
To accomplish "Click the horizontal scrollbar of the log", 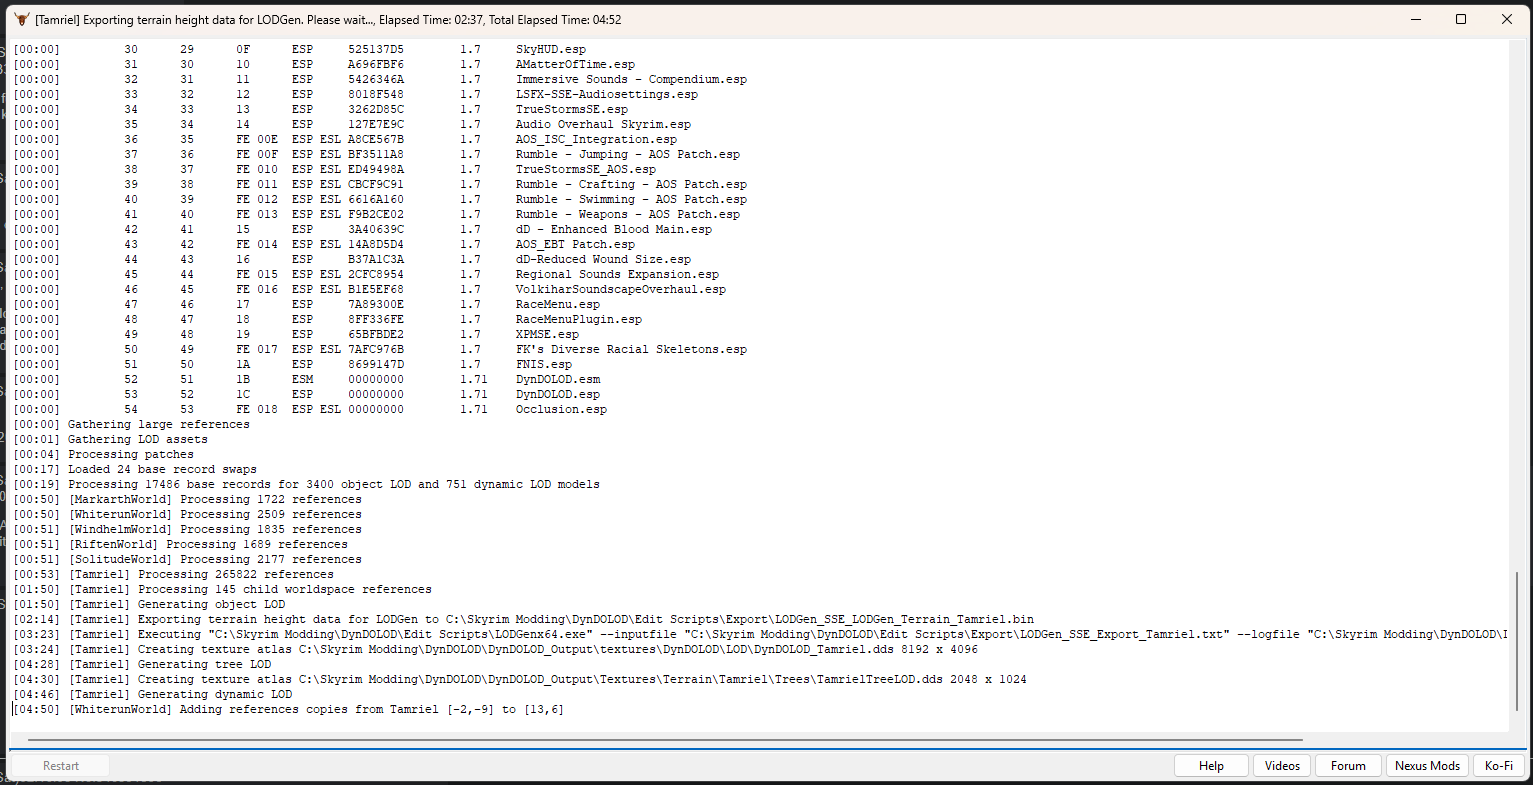I will coord(665,741).
